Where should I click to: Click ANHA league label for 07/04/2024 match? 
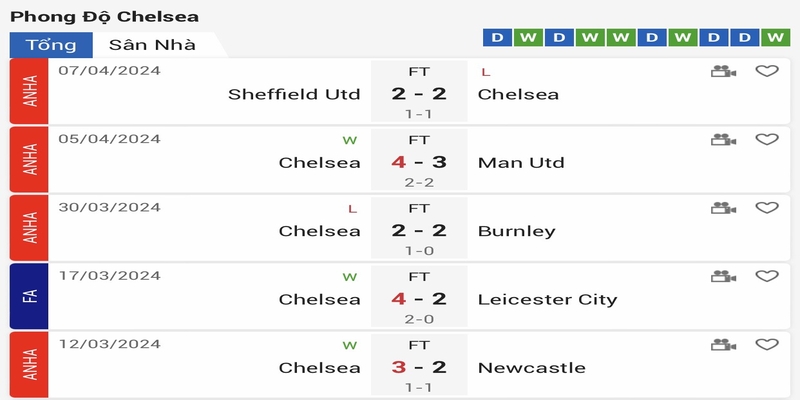[29, 91]
